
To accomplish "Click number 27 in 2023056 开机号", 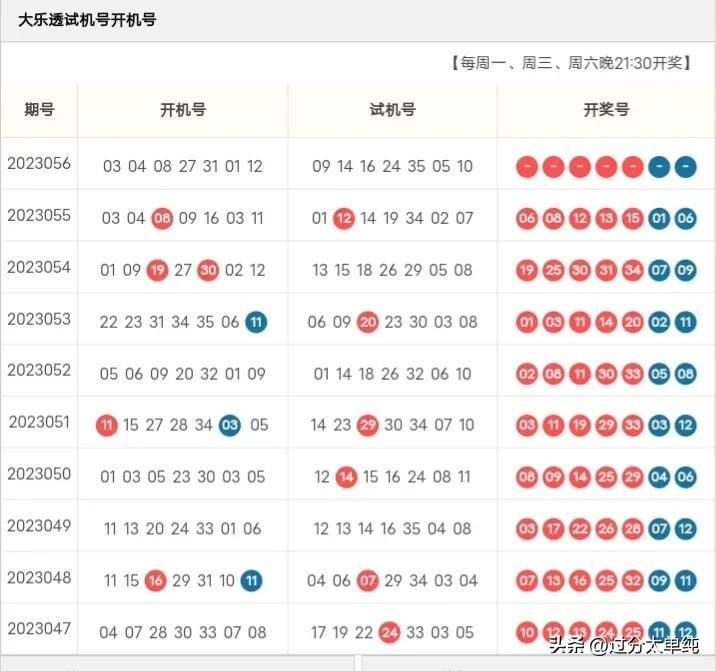I will [x=187, y=166].
